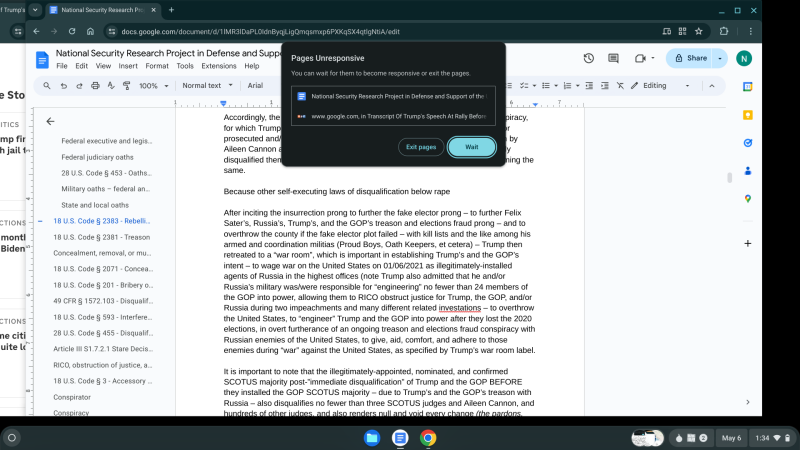Click the Exit pages button
Image resolution: width=800 pixels, height=450 pixels.
click(x=421, y=147)
